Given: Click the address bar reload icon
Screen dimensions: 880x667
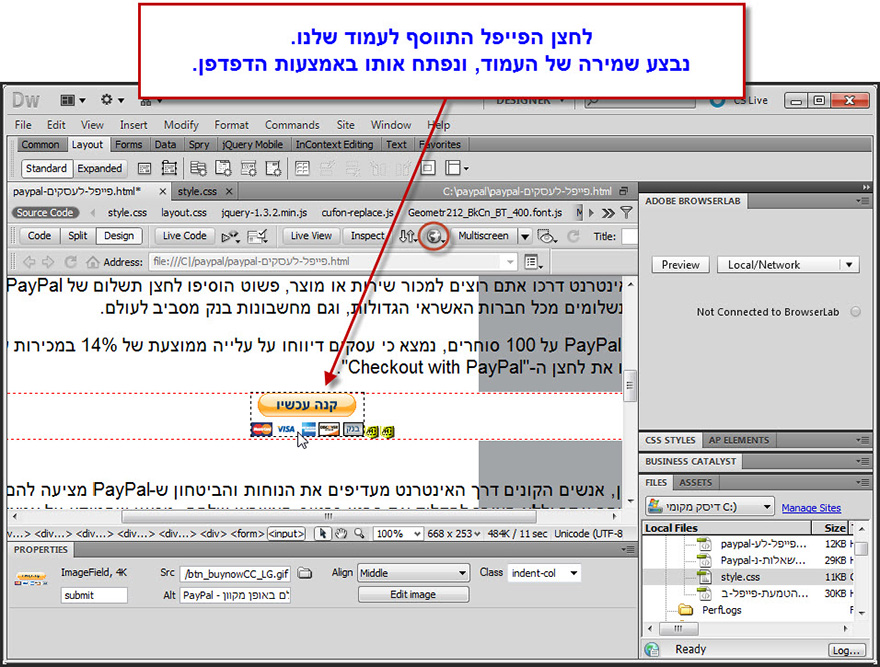Looking at the screenshot, I should pyautogui.click(x=70, y=262).
